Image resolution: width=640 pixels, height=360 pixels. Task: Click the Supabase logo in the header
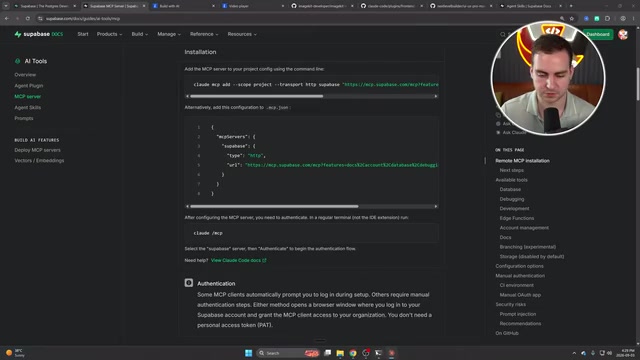[x=38, y=34]
